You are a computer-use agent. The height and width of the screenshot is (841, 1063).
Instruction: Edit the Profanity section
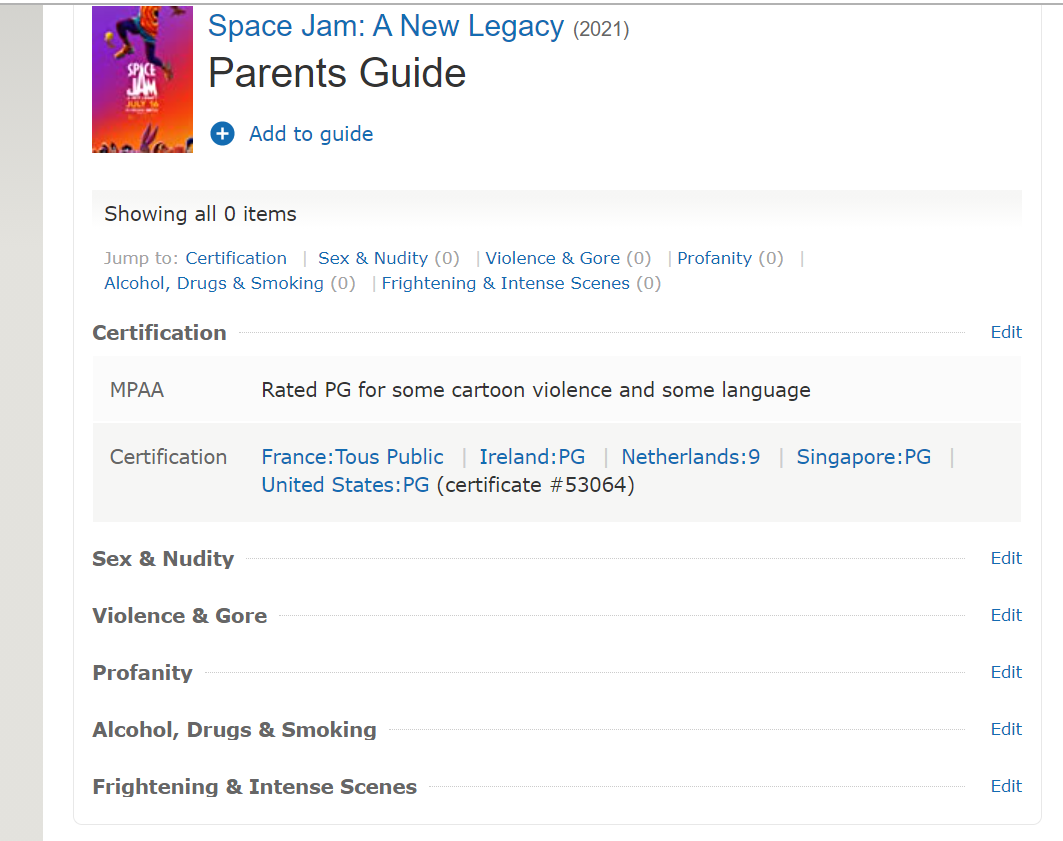point(1006,672)
